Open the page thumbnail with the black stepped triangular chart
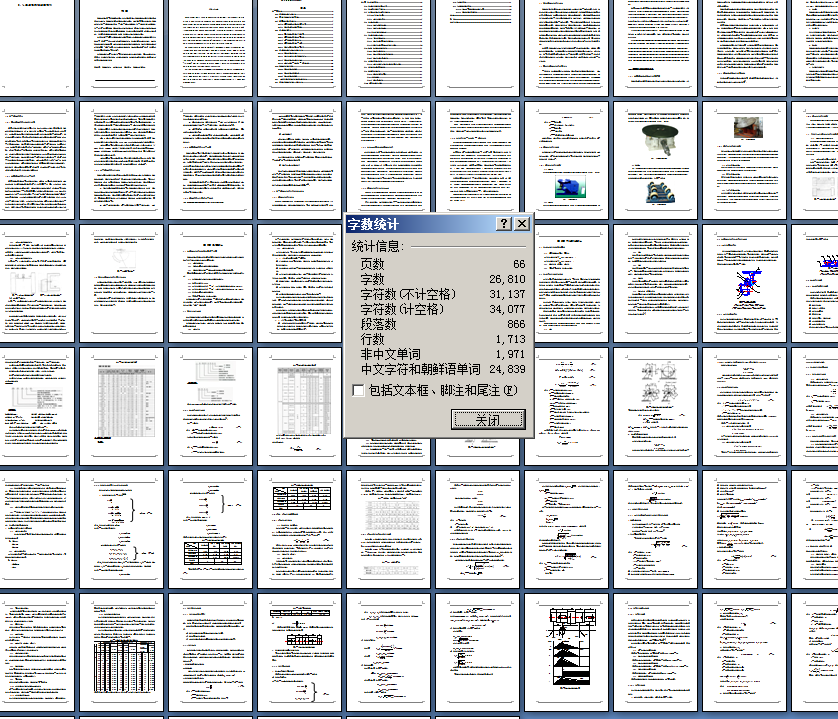 pyautogui.click(x=567, y=652)
